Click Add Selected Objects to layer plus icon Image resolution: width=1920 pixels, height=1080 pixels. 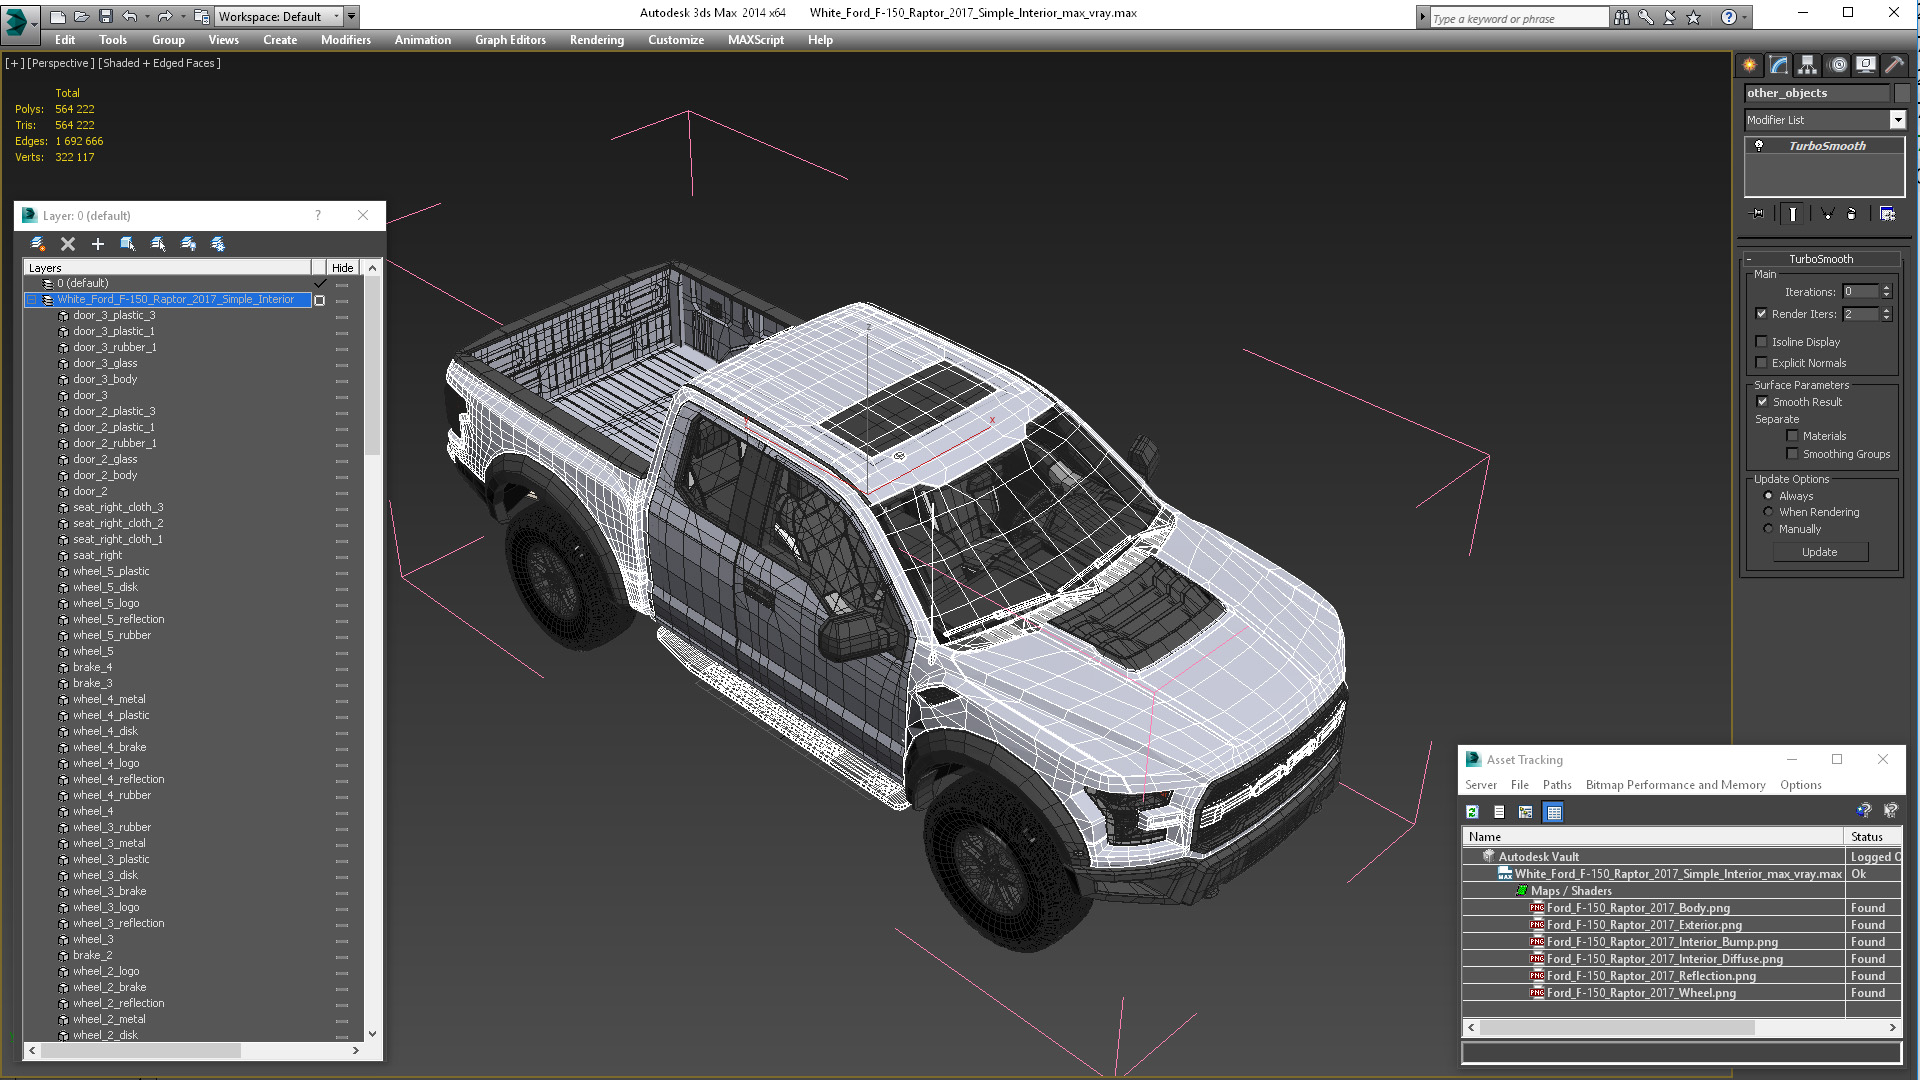(98, 244)
